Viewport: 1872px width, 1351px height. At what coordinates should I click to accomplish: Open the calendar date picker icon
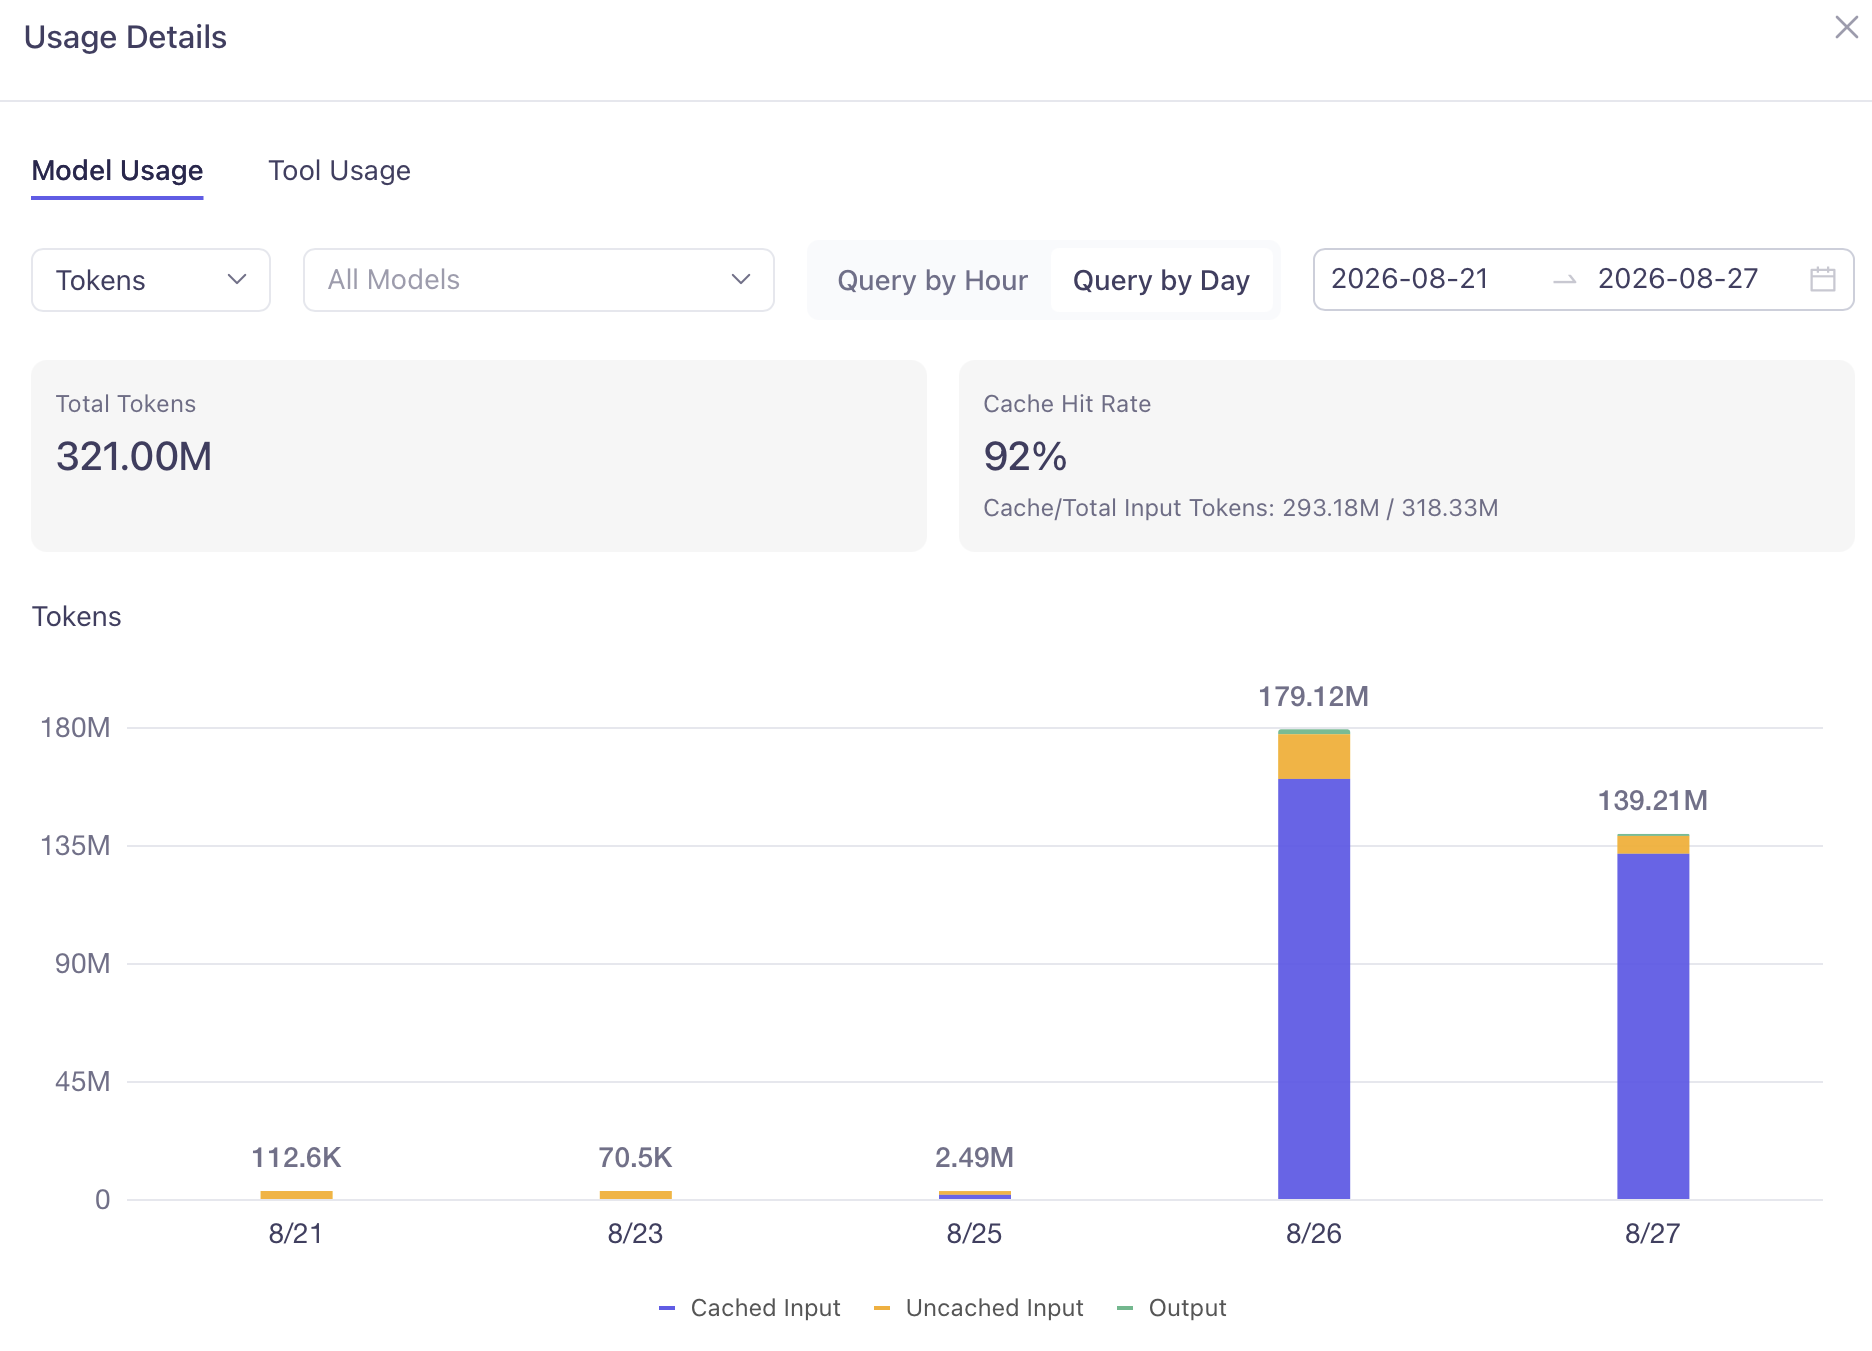click(x=1822, y=279)
